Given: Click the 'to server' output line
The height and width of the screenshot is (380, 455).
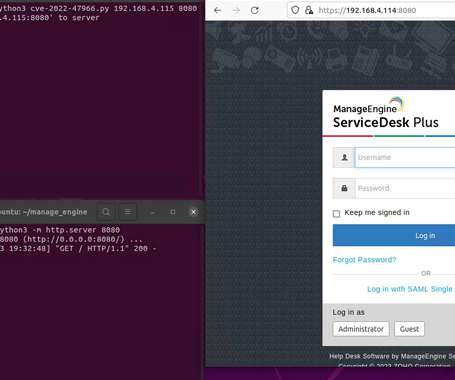Looking at the screenshot, I should click(50, 18).
